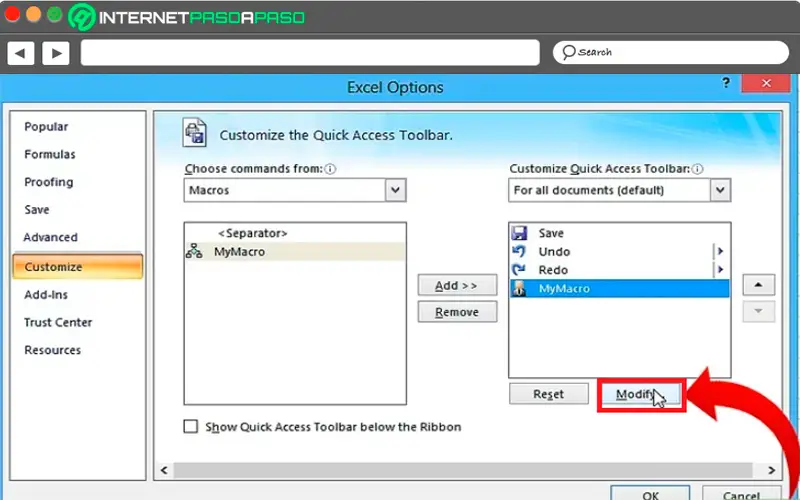Click the Redo arrow icon in list
The height and width of the screenshot is (500, 800).
(x=519, y=270)
